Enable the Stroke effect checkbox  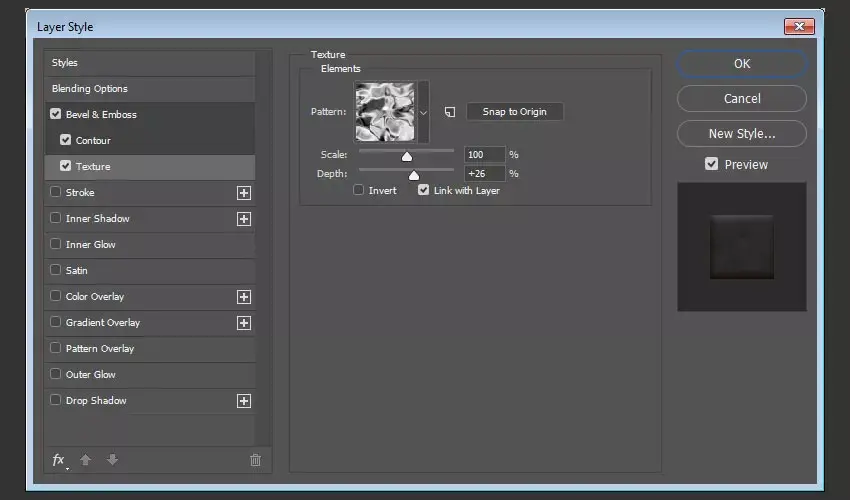(x=55, y=192)
